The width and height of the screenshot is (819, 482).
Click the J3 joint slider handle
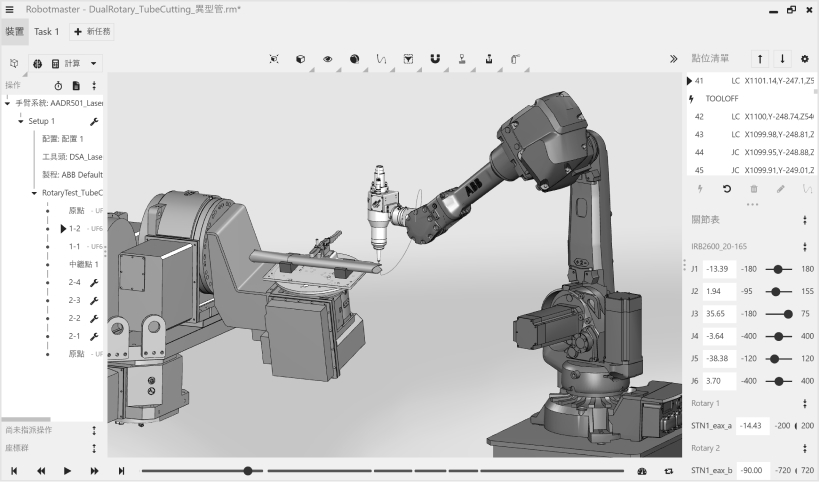(x=787, y=313)
